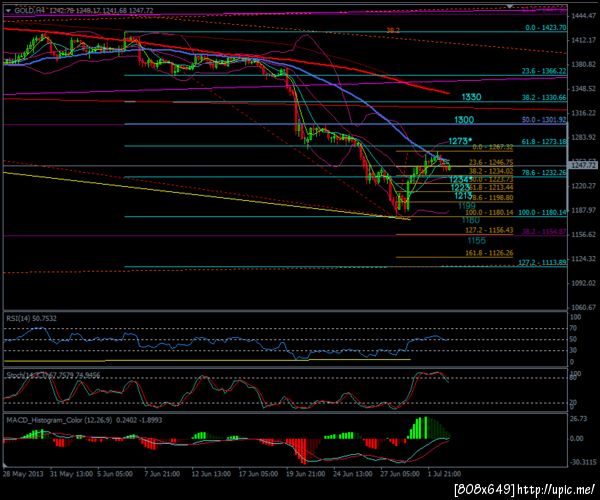
Task: Select the current price tag 1247.72 on axis
Action: pyautogui.click(x=583, y=165)
